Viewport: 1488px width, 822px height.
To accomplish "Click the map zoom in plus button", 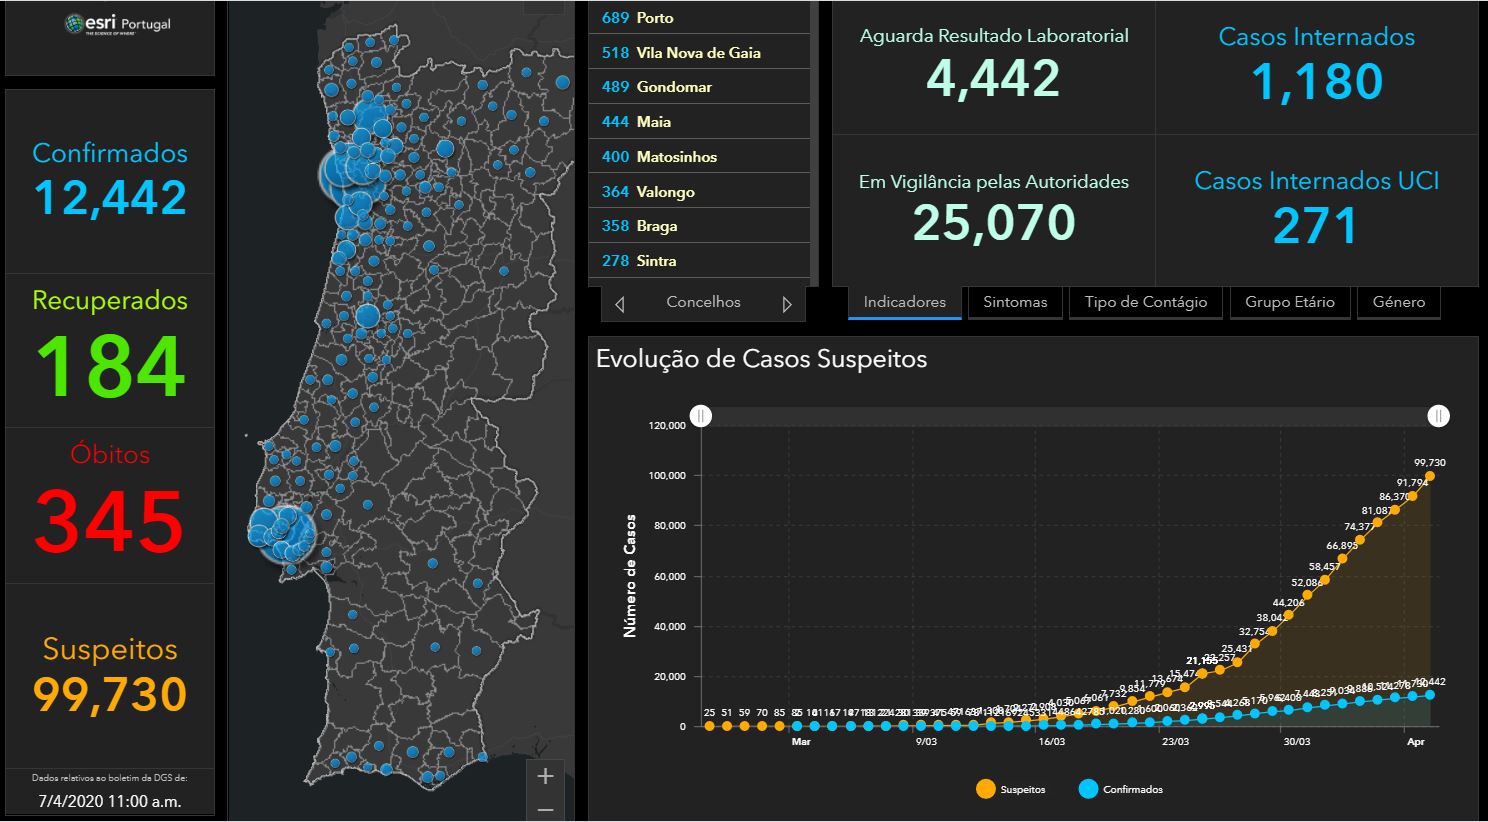I will coord(545,776).
